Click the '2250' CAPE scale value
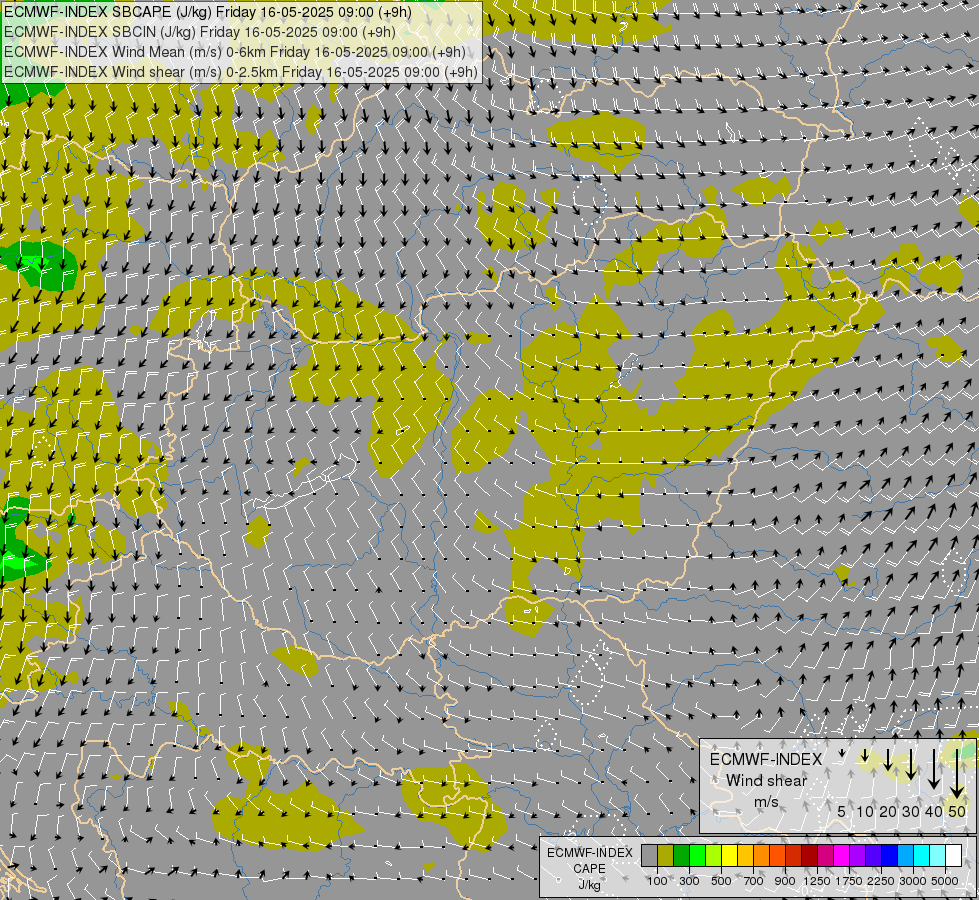This screenshot has height=900, width=979. click(881, 881)
